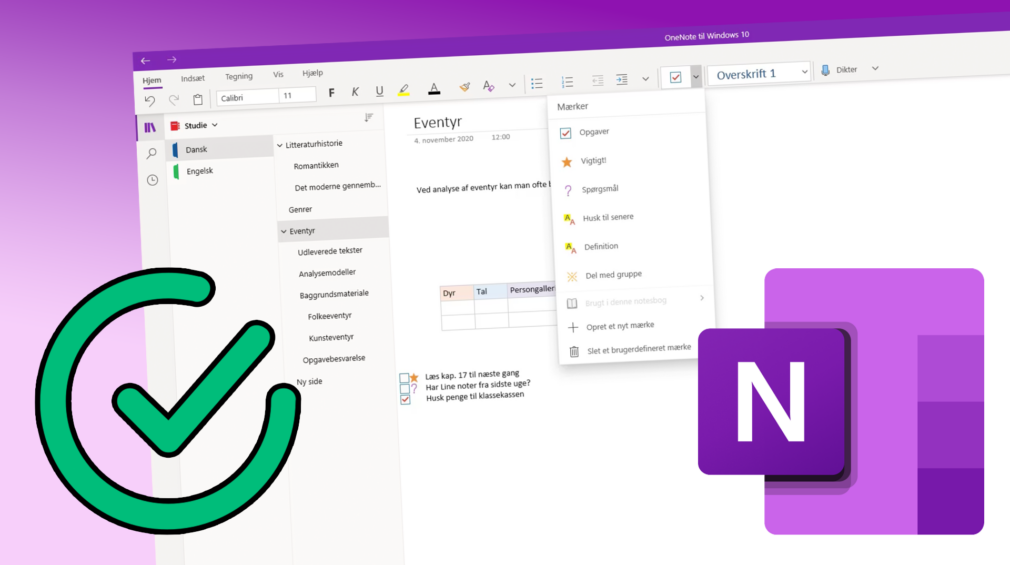Click the back arrow in title bar
Image resolution: width=1010 pixels, height=565 pixels.
click(146, 61)
